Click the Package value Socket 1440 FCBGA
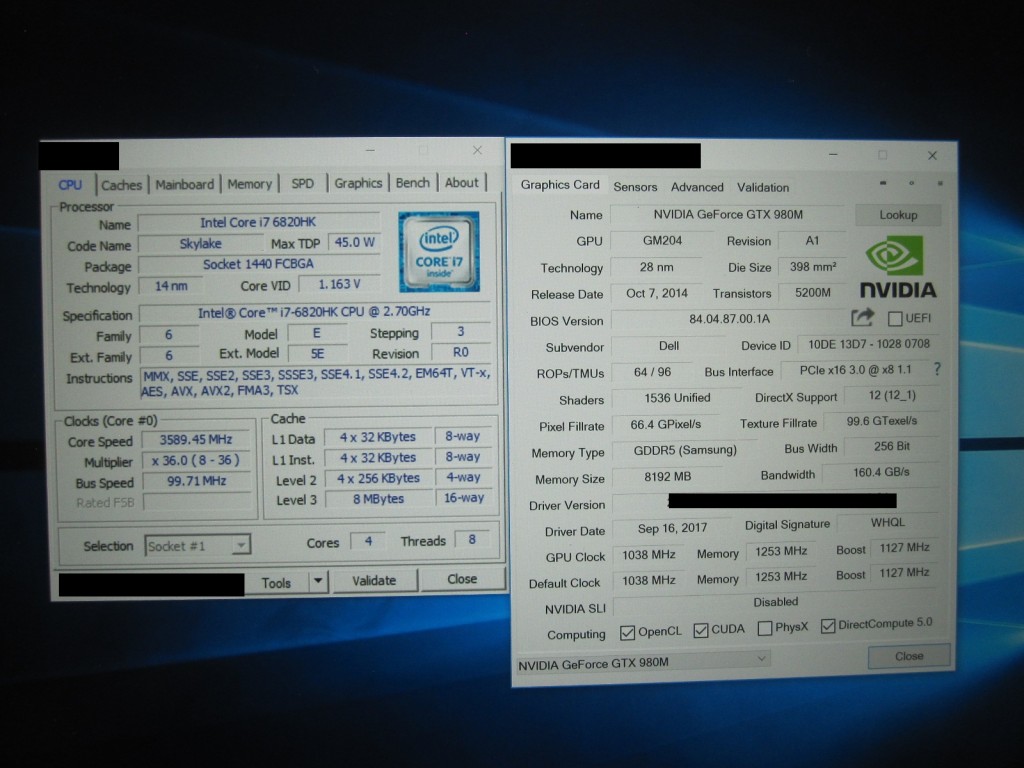 [x=258, y=264]
